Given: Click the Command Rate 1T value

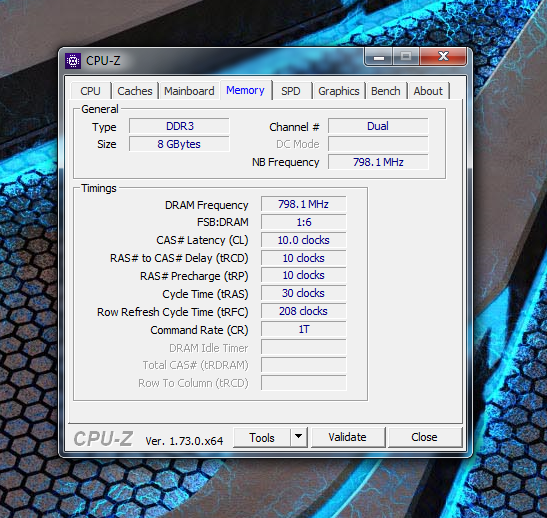Looking at the screenshot, I should point(304,329).
